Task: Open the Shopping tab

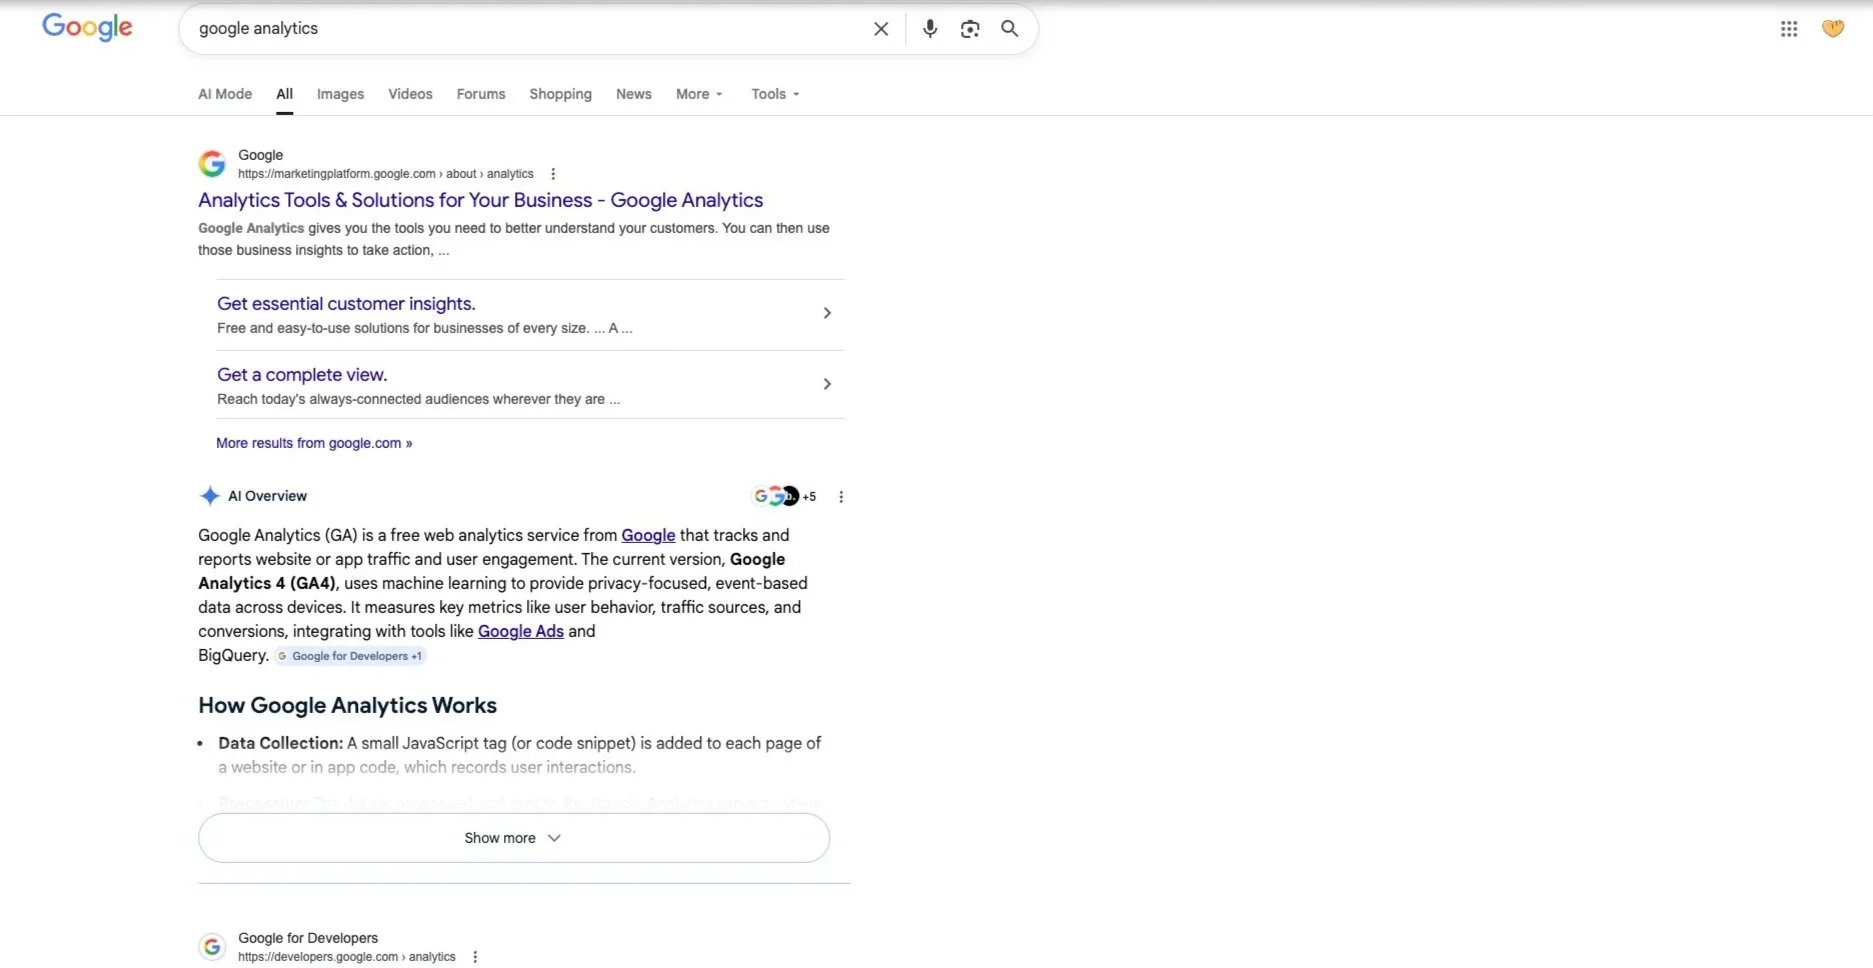Action: pos(560,94)
